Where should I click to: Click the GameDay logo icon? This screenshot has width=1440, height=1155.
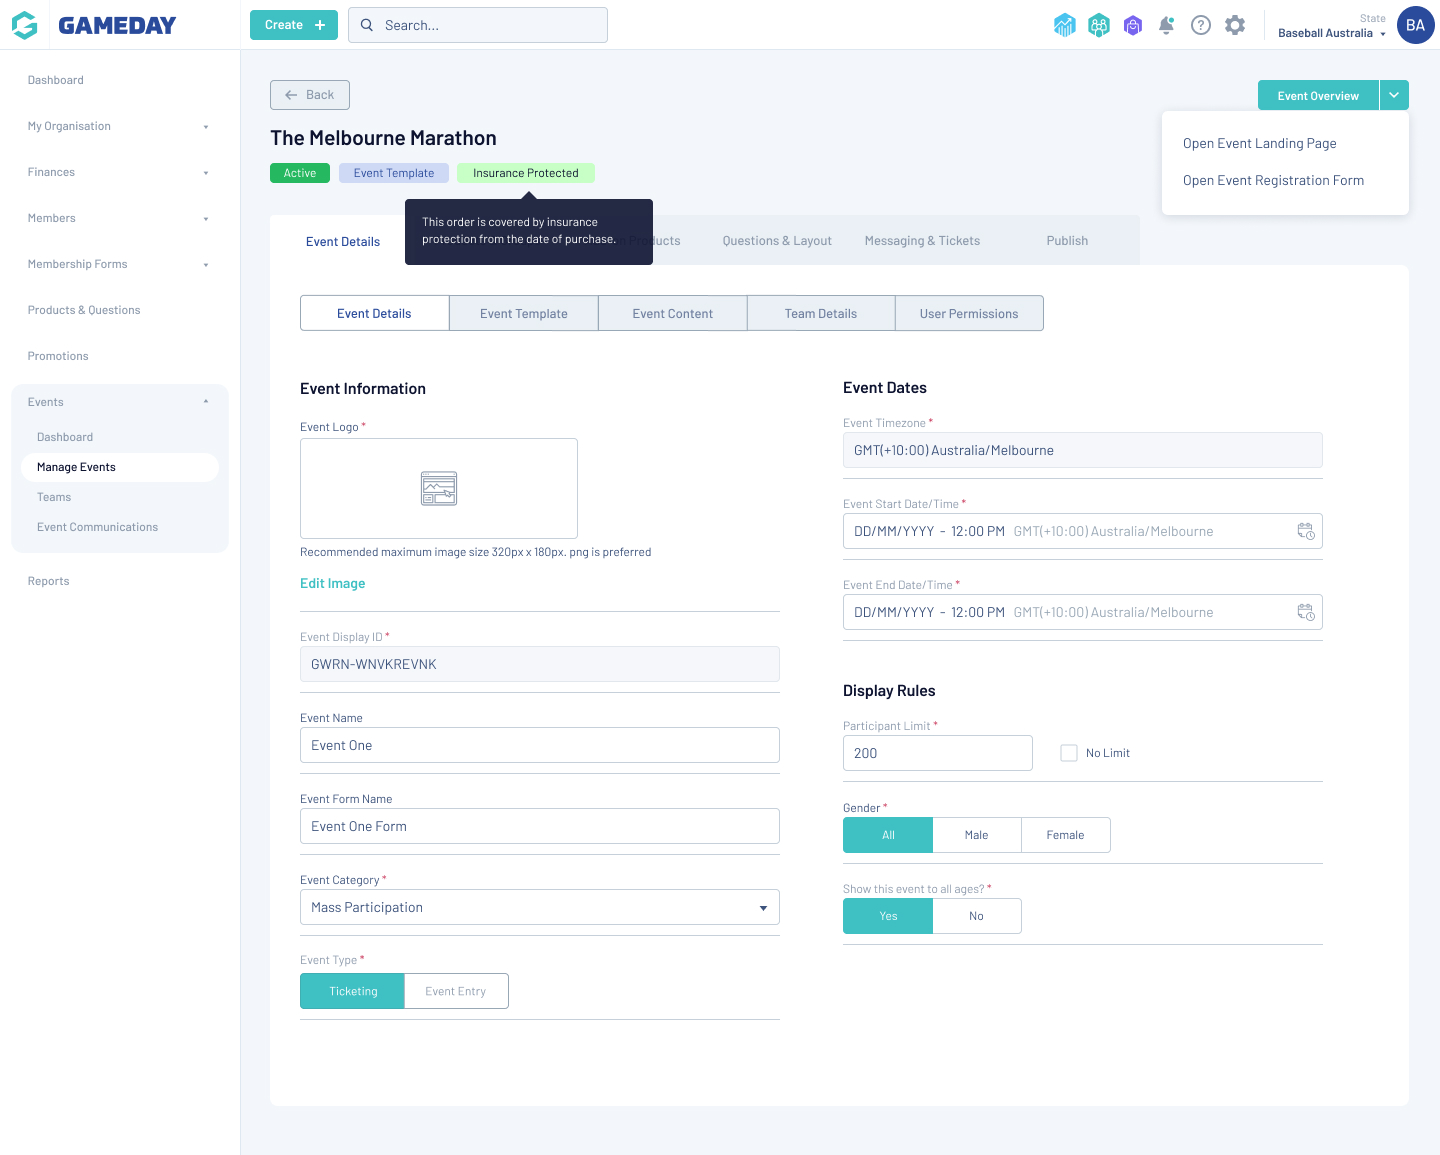(x=25, y=25)
